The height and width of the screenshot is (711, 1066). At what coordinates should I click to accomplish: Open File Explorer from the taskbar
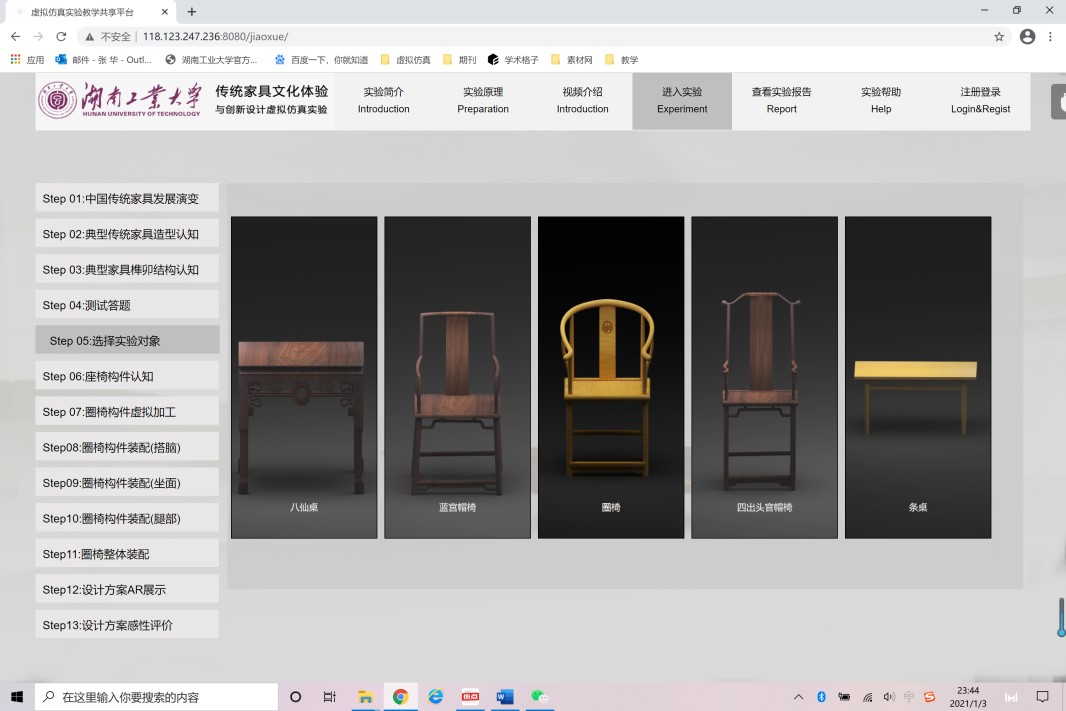365,697
